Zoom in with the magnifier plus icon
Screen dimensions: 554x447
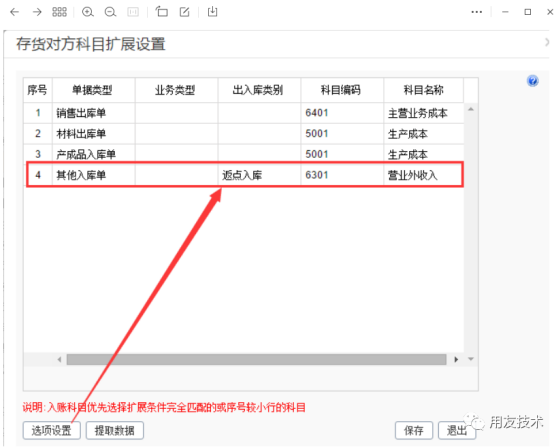[x=88, y=12]
